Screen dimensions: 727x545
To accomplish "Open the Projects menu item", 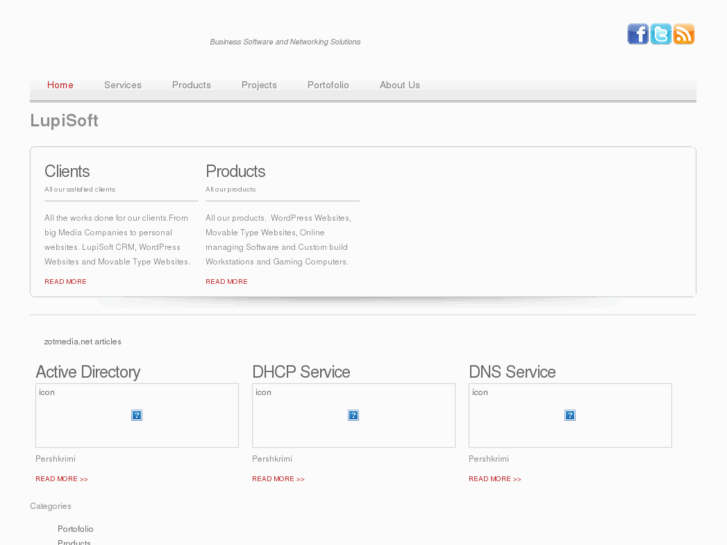I will tap(259, 85).
